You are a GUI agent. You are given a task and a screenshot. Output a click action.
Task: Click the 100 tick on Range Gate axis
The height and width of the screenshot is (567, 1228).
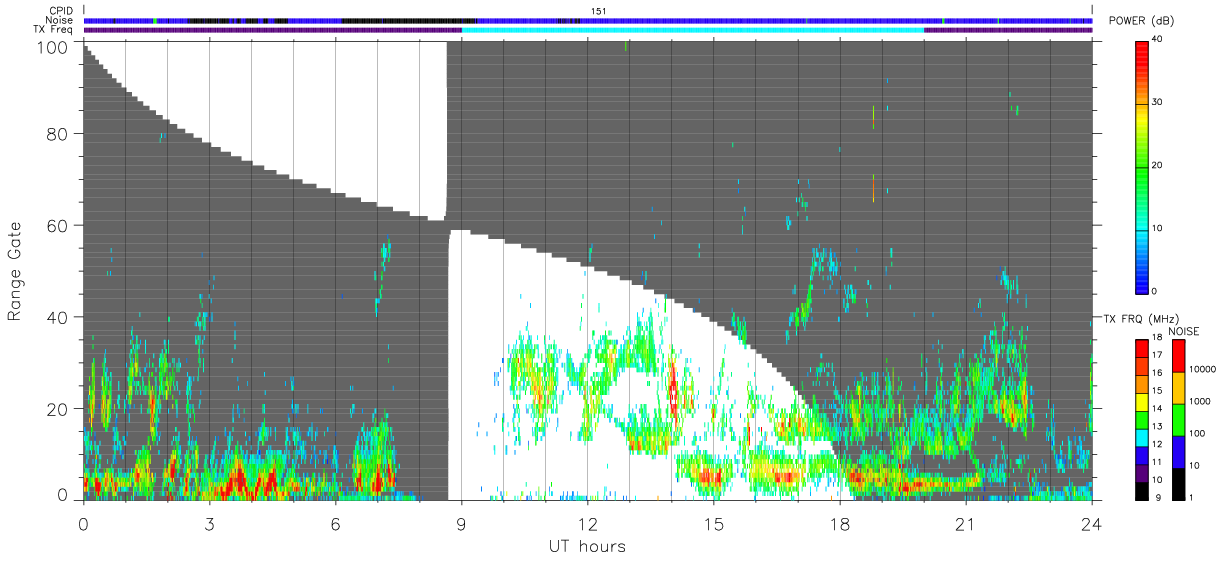(x=53, y=47)
